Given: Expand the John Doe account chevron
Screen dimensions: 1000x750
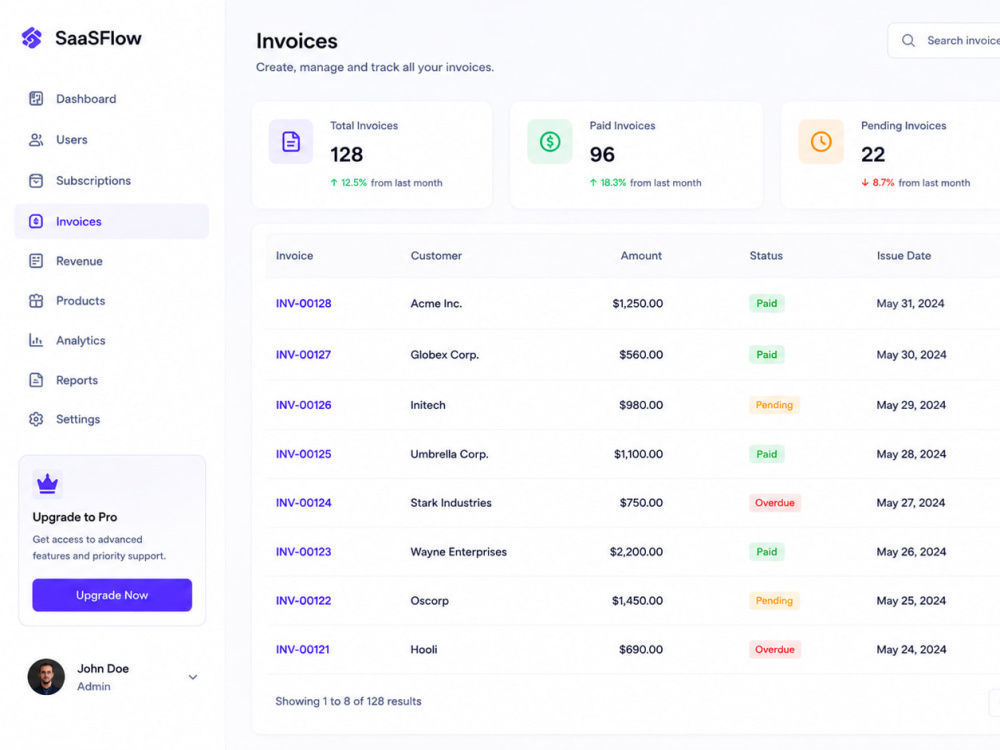Looking at the screenshot, I should pyautogui.click(x=193, y=677).
